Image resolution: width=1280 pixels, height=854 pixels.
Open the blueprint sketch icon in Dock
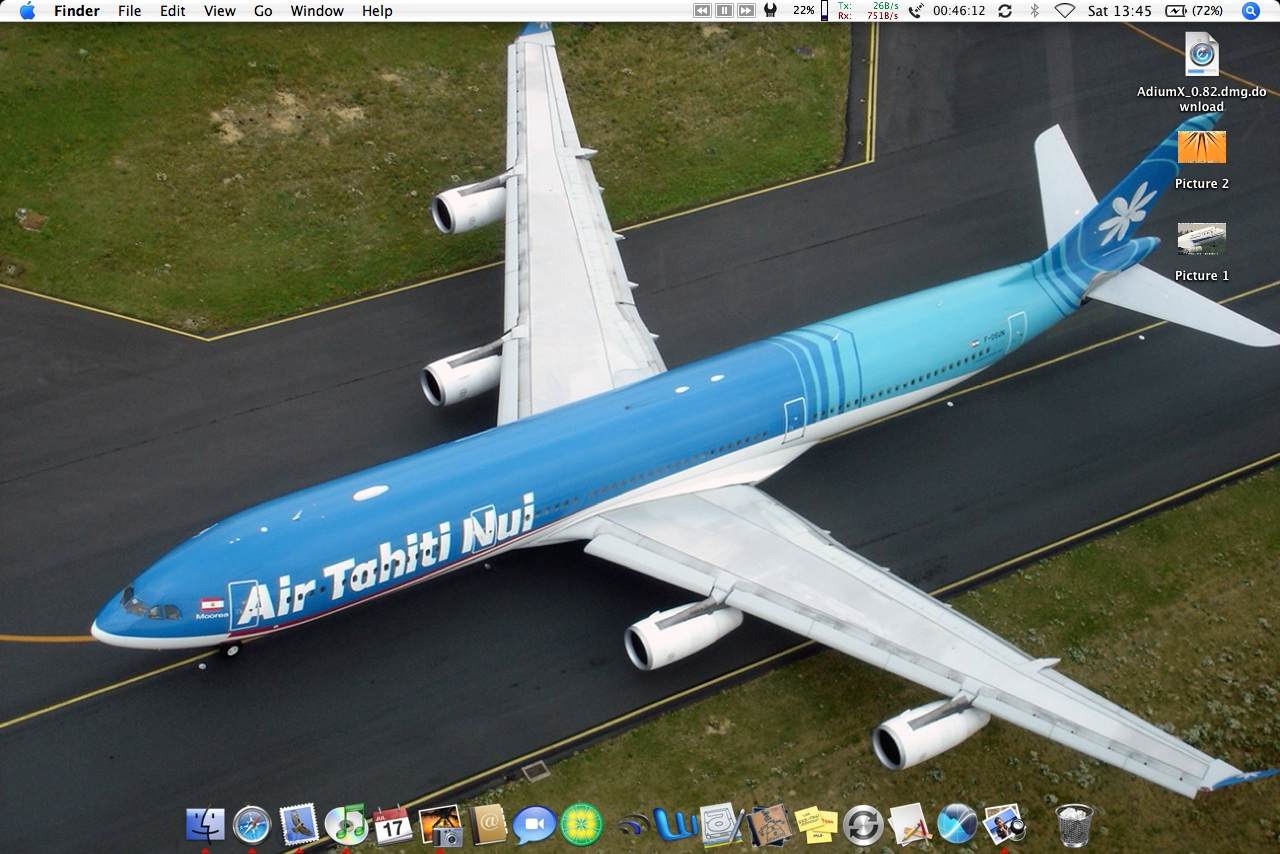click(x=721, y=825)
